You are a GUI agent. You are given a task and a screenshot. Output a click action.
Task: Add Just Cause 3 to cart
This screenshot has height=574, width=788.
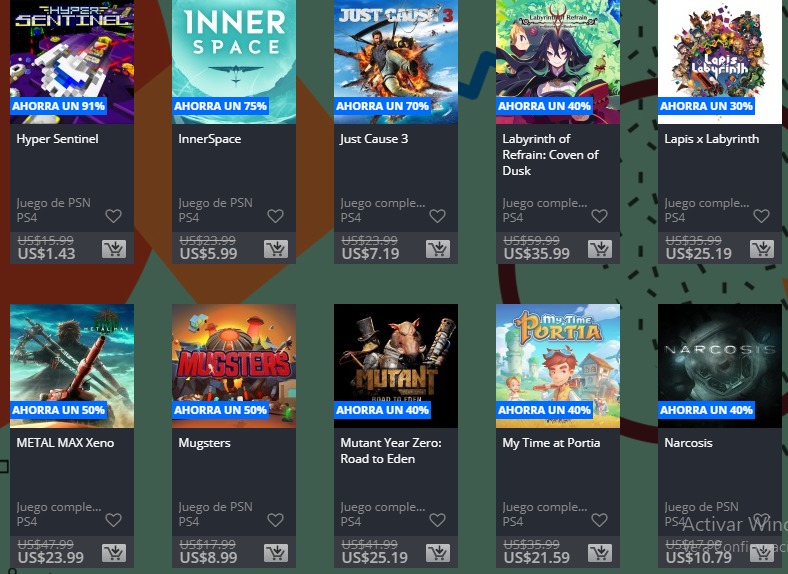pyautogui.click(x=438, y=249)
